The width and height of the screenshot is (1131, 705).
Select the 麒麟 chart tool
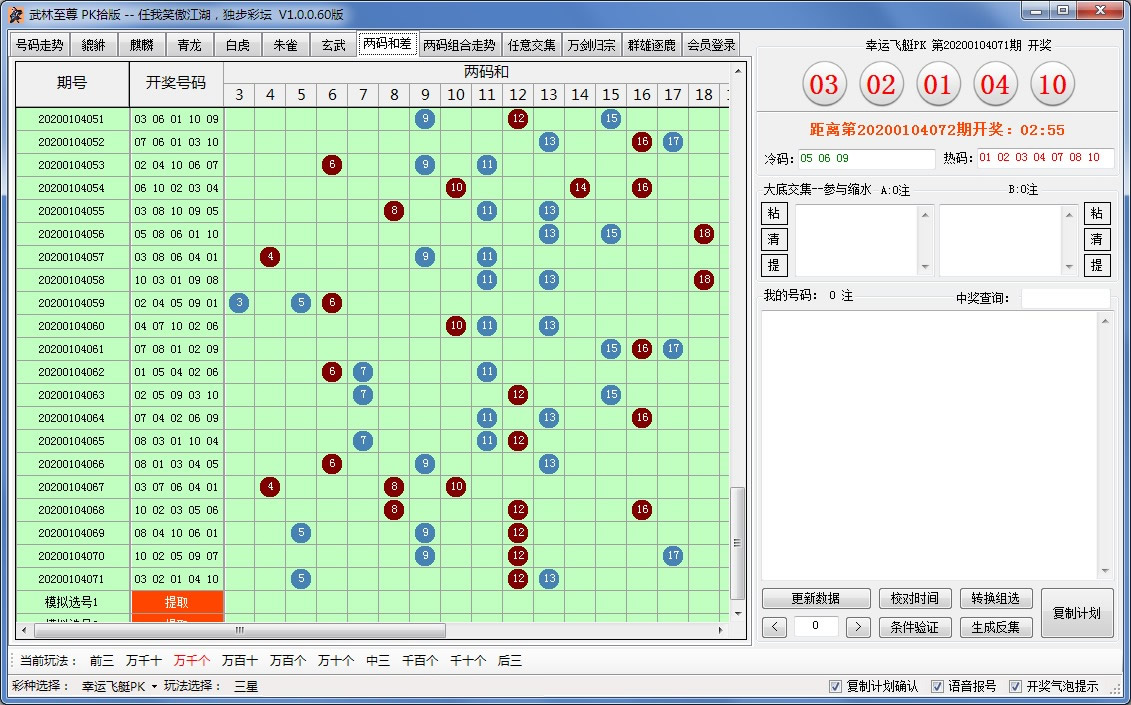coord(140,44)
